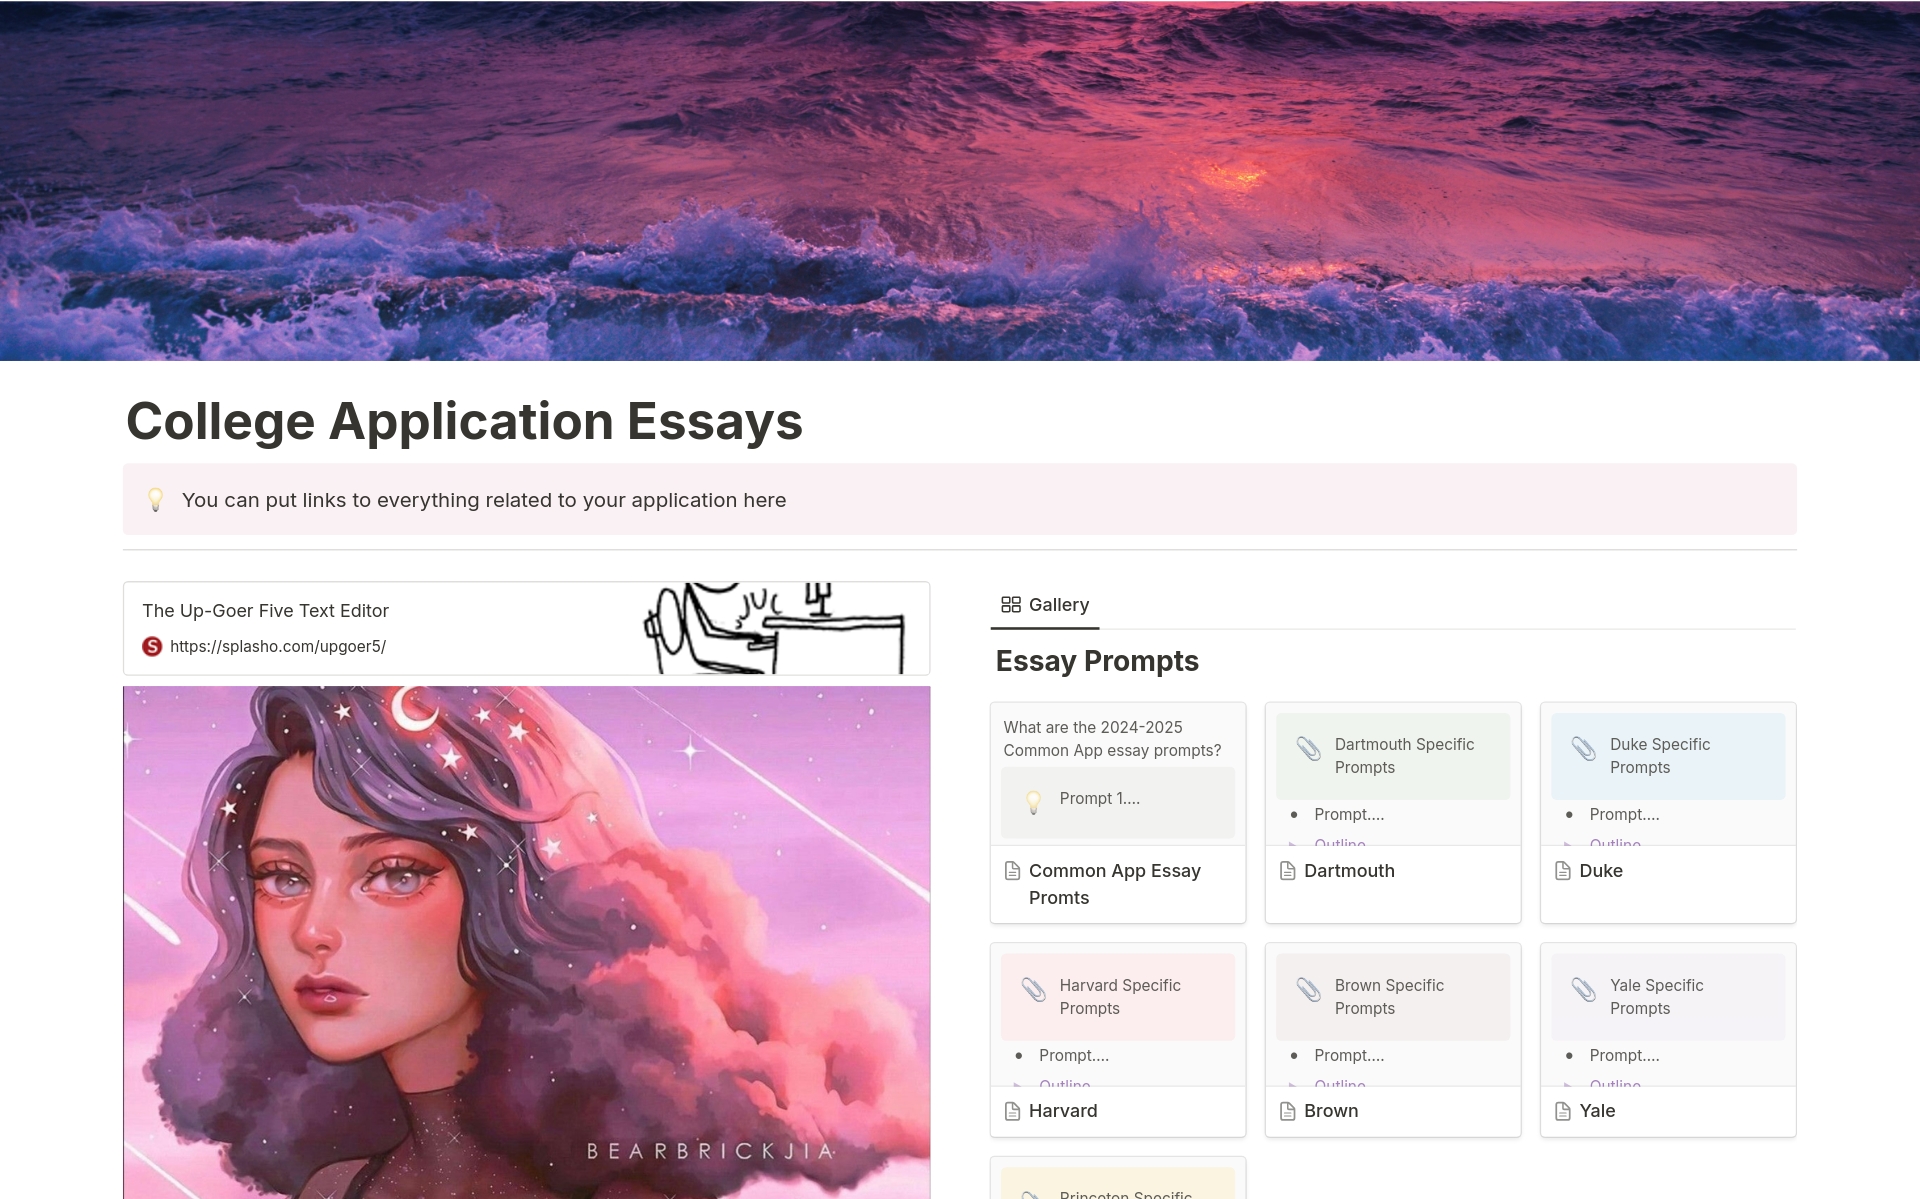This screenshot has width=1920, height=1199.
Task: Click the Gallery view icon
Action: [1011, 604]
